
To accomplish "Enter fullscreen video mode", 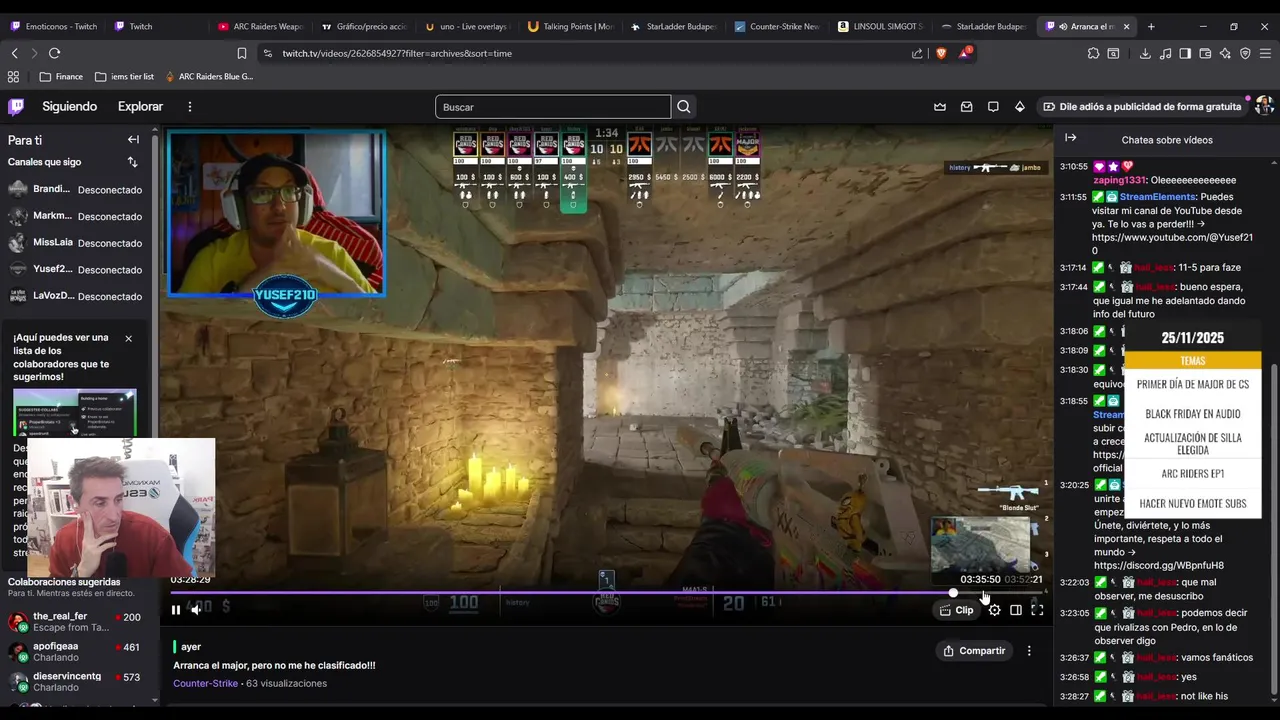I will point(1037,610).
